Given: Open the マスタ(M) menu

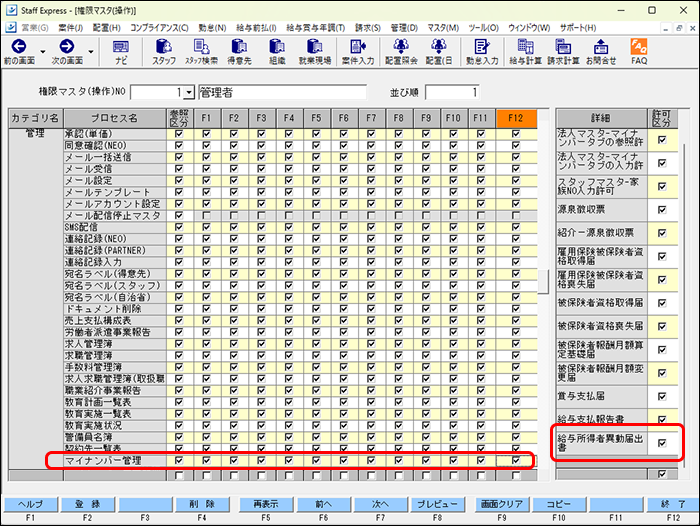Looking at the screenshot, I should point(443,28).
